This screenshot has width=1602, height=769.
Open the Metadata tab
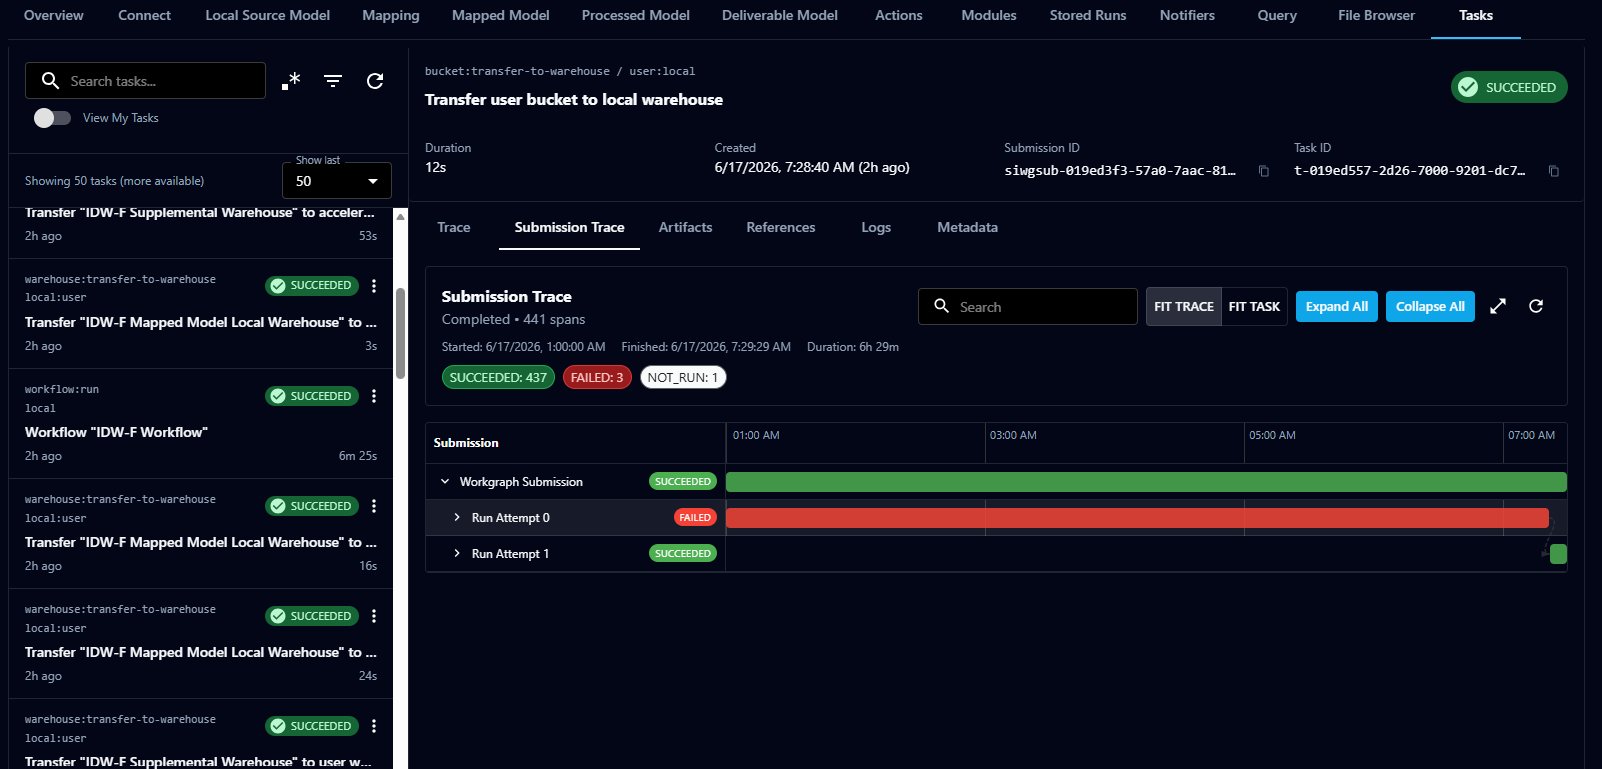pyautogui.click(x=967, y=227)
